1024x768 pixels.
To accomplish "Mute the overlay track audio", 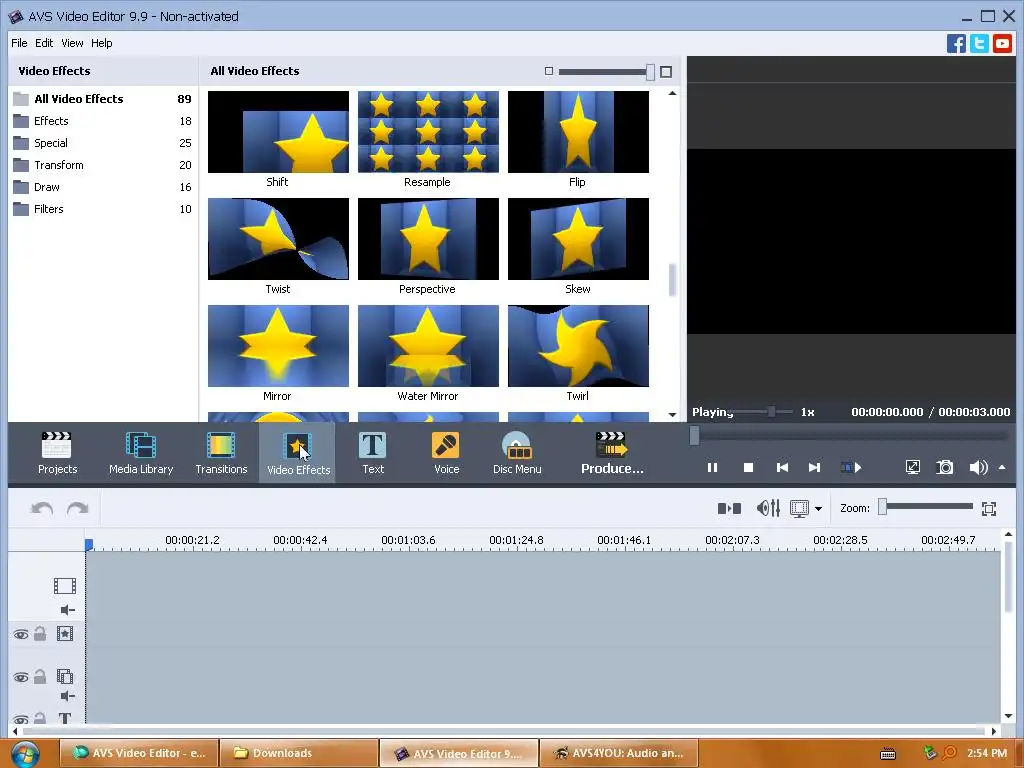I will pyautogui.click(x=67, y=696).
